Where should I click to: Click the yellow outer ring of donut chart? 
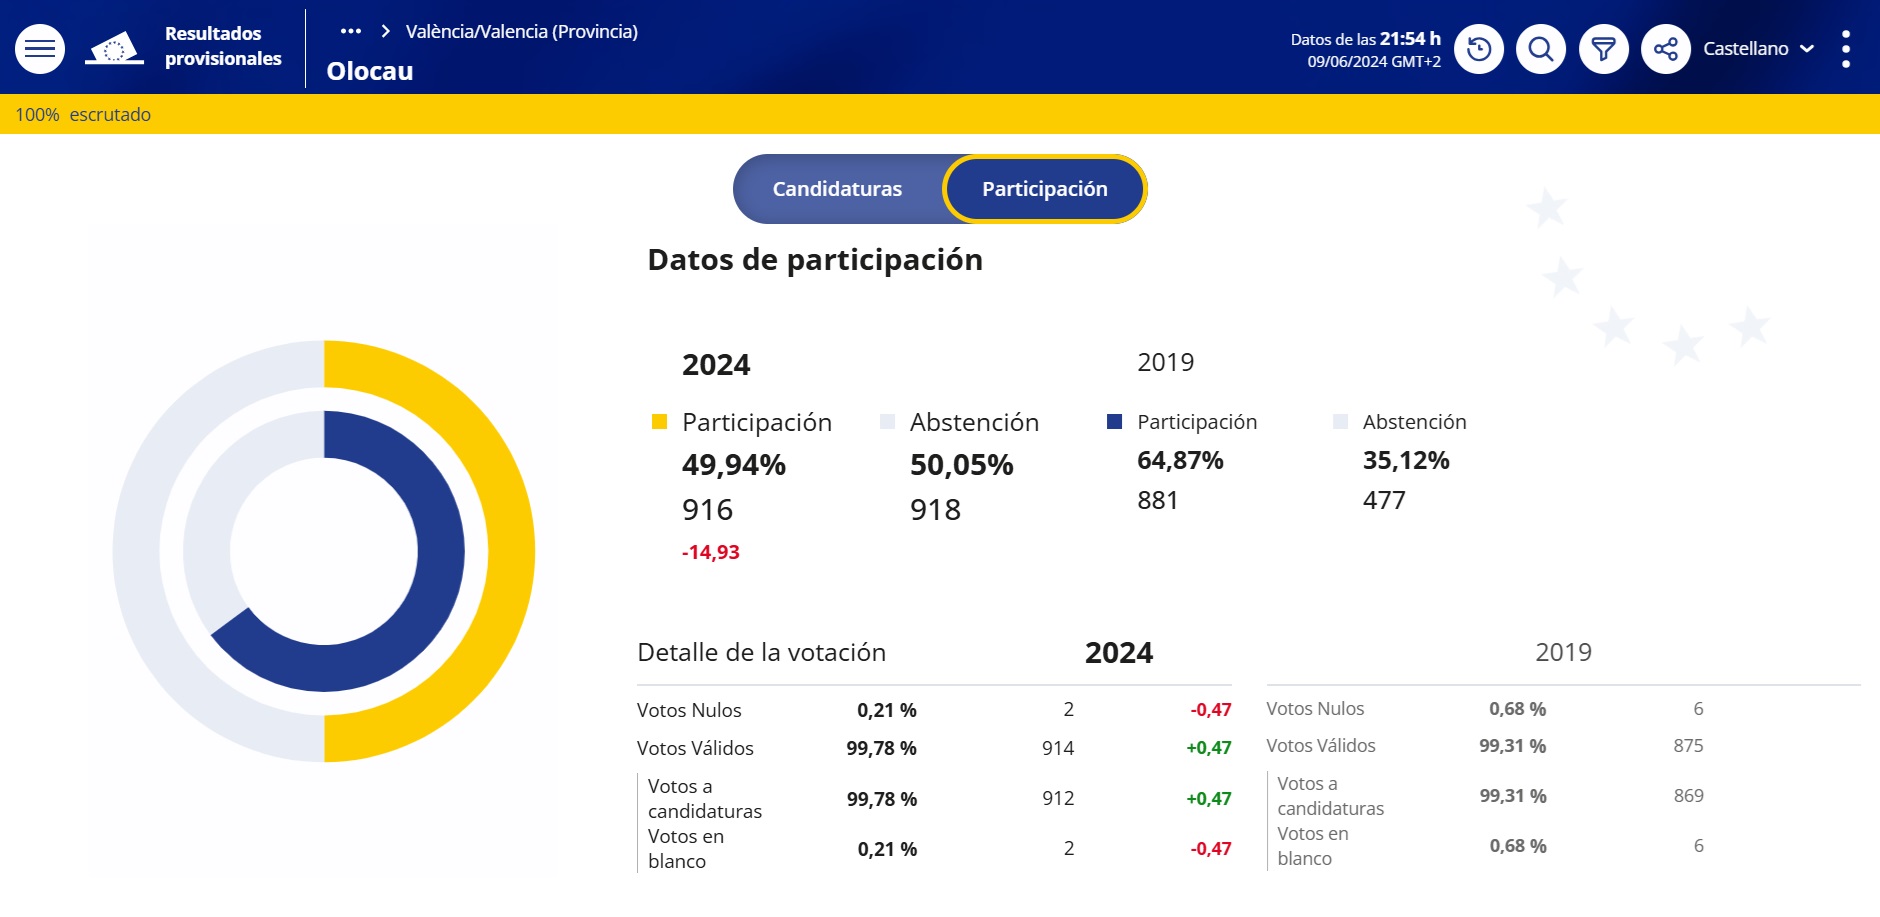(x=510, y=550)
